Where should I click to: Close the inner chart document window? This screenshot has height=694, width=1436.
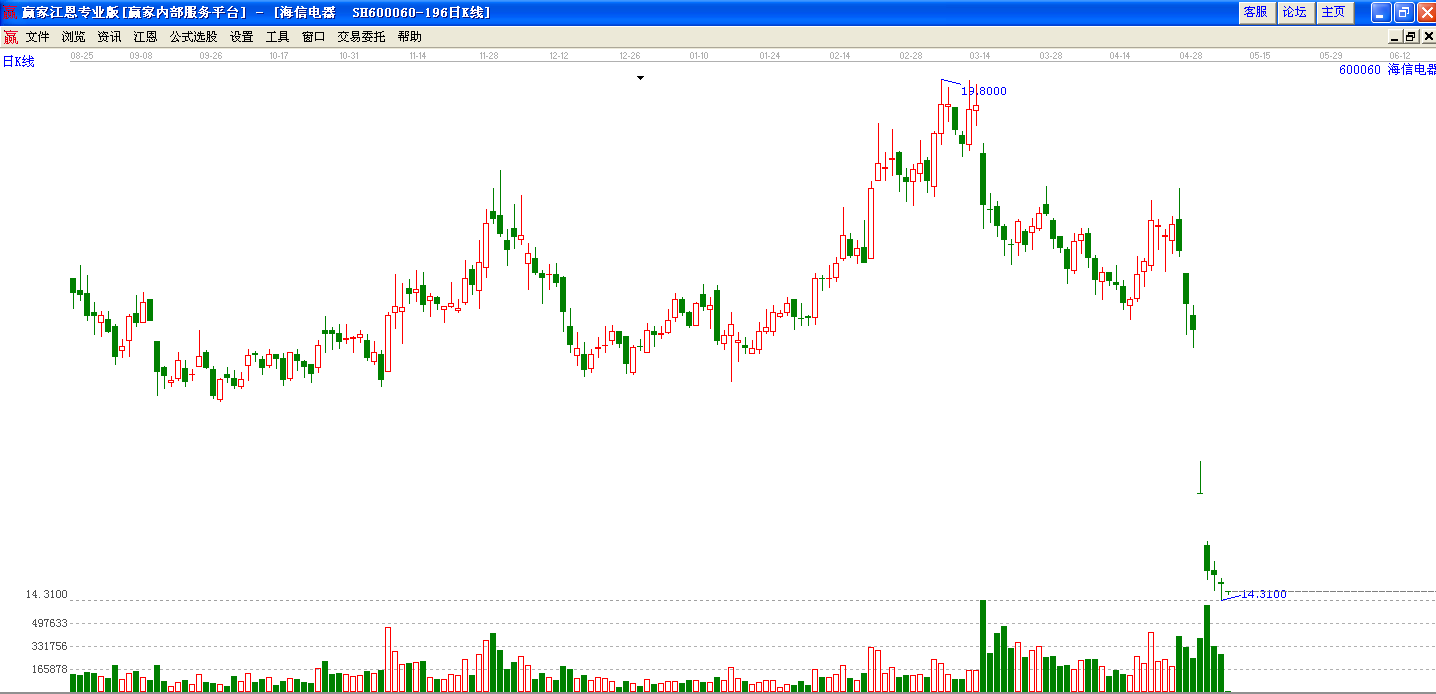coord(1427,37)
